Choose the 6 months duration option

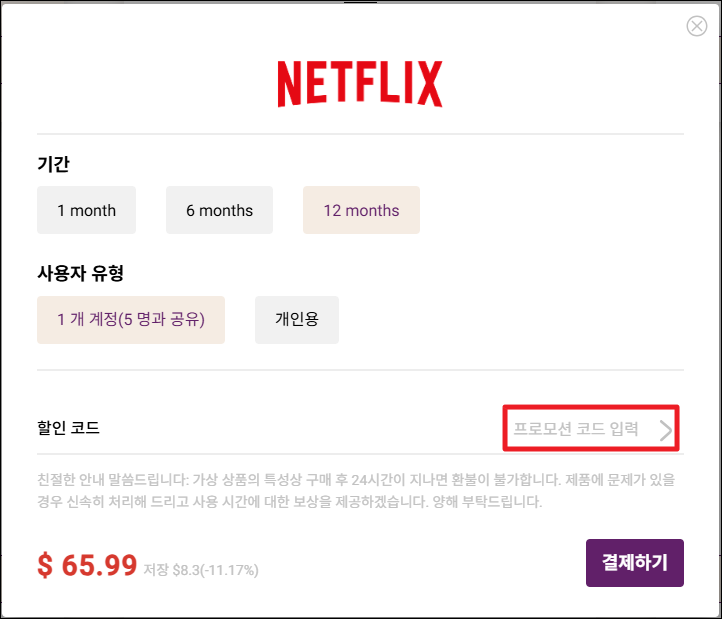219,210
